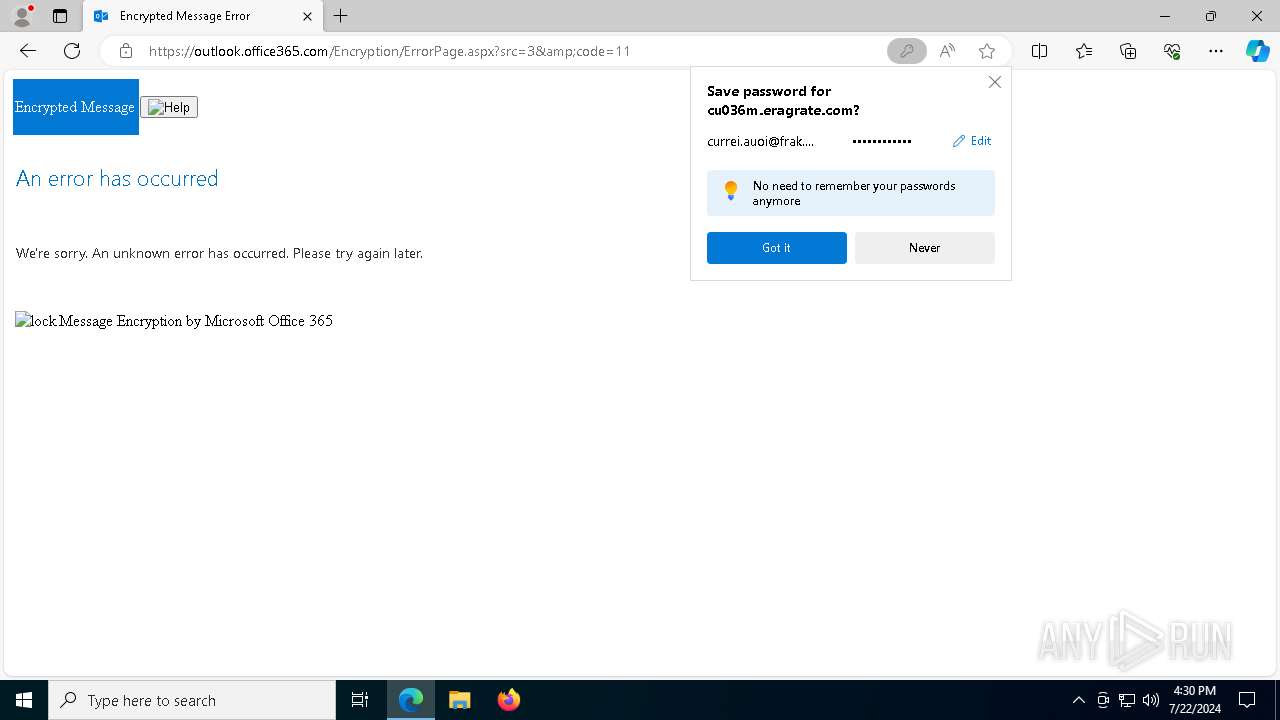This screenshot has width=1280, height=720.
Task: Open Settings and more menu
Action: 1216,51
